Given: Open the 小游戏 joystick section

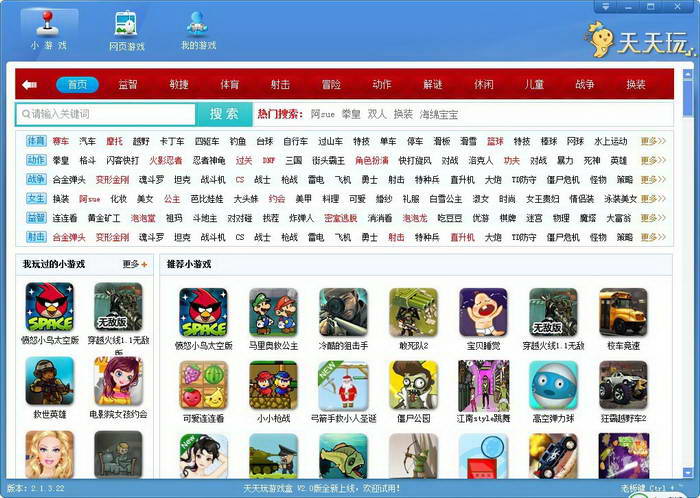Looking at the screenshot, I should pyautogui.click(x=48, y=30).
